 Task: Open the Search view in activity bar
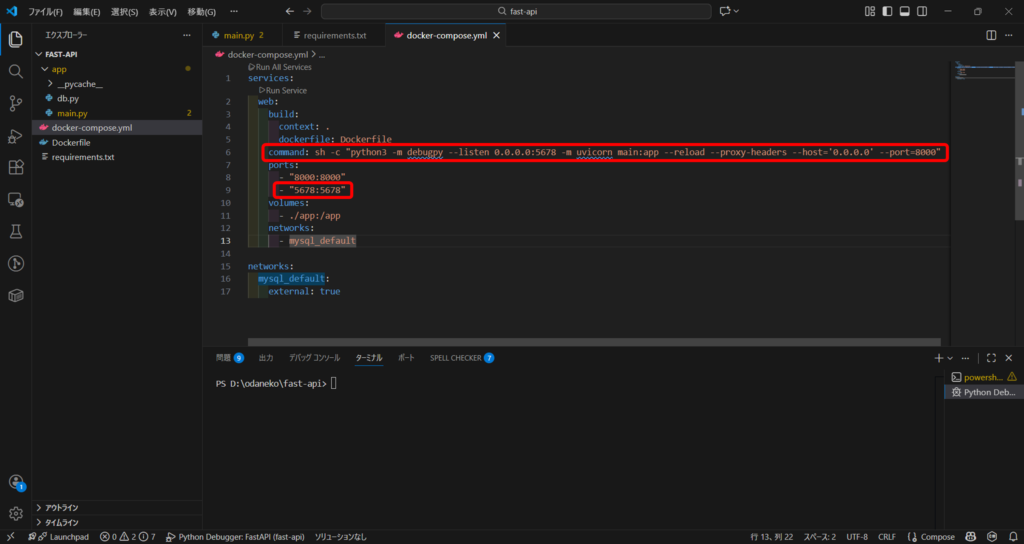(15, 72)
